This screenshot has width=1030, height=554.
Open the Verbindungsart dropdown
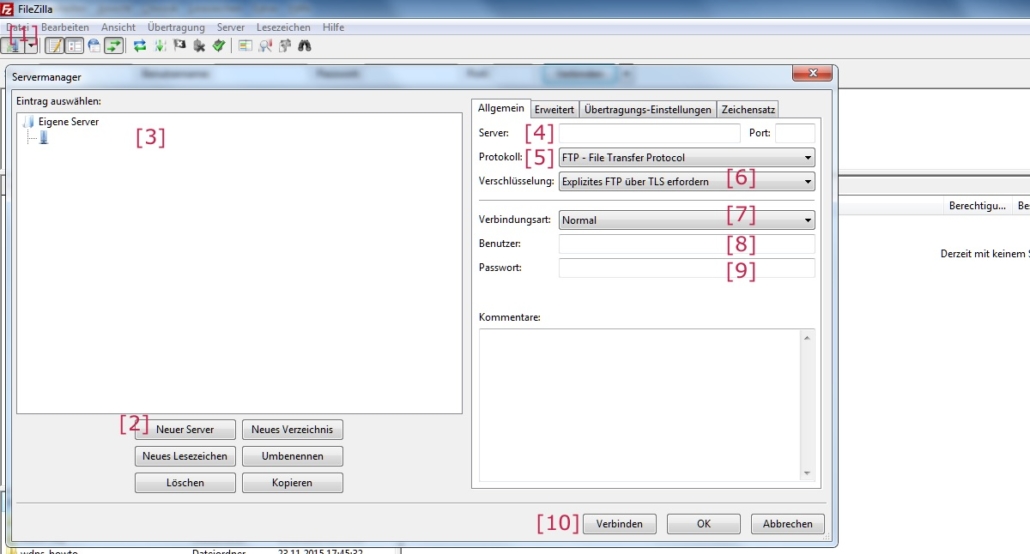[686, 220]
